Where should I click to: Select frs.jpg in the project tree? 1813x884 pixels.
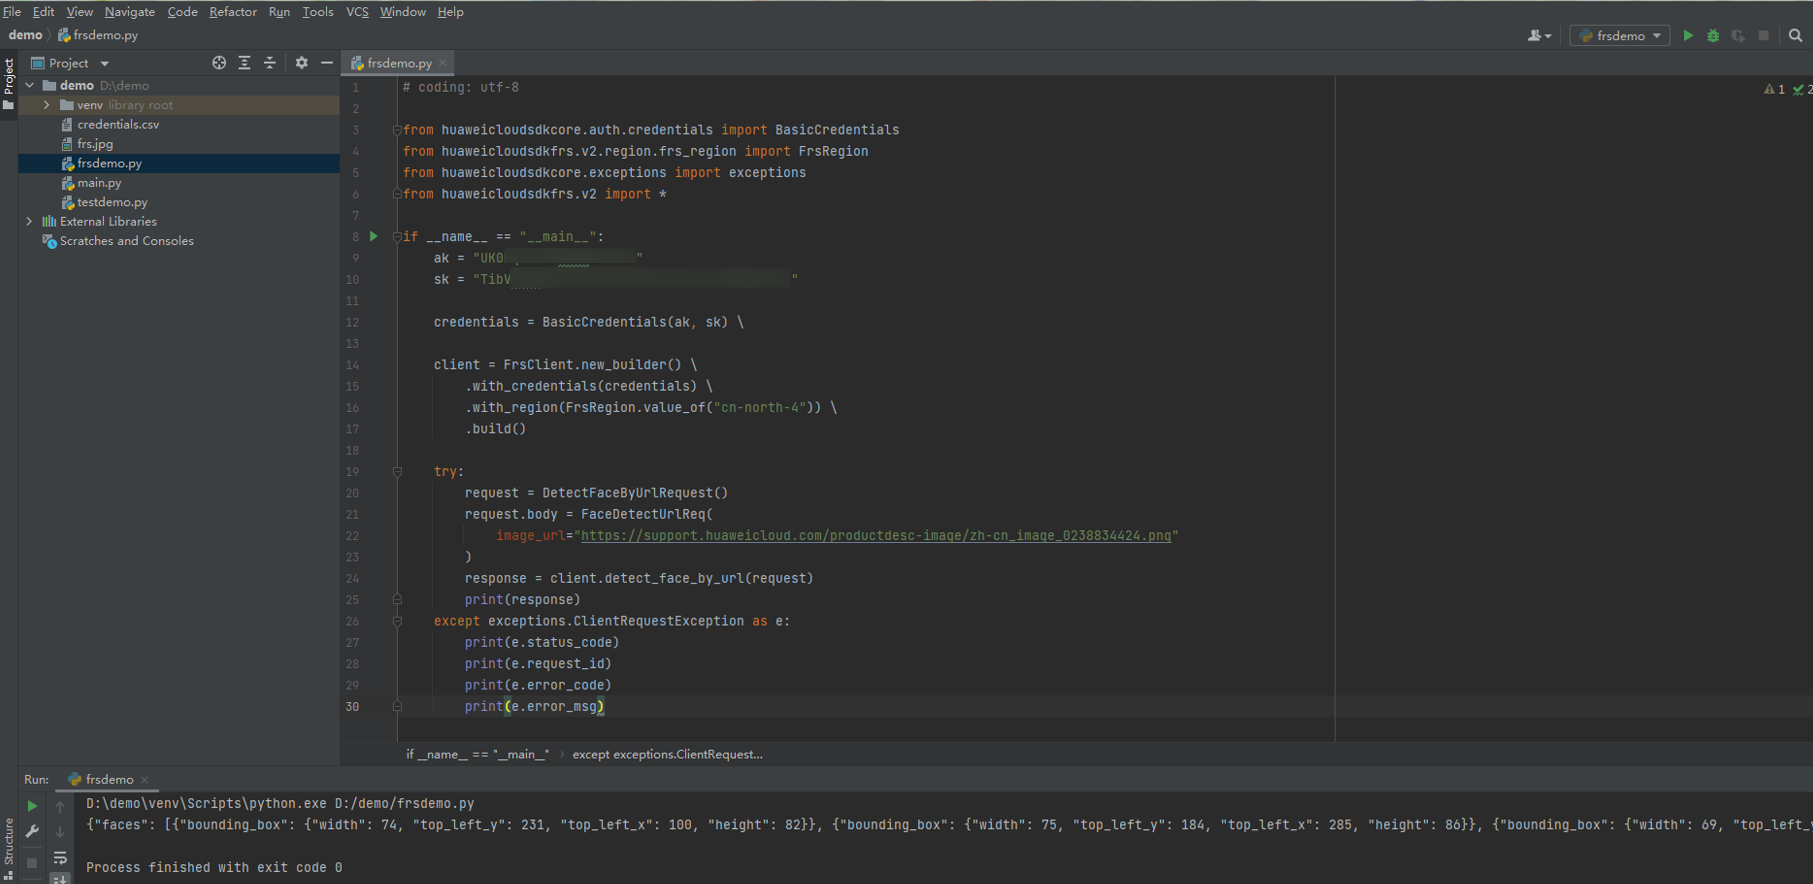pyautogui.click(x=95, y=144)
